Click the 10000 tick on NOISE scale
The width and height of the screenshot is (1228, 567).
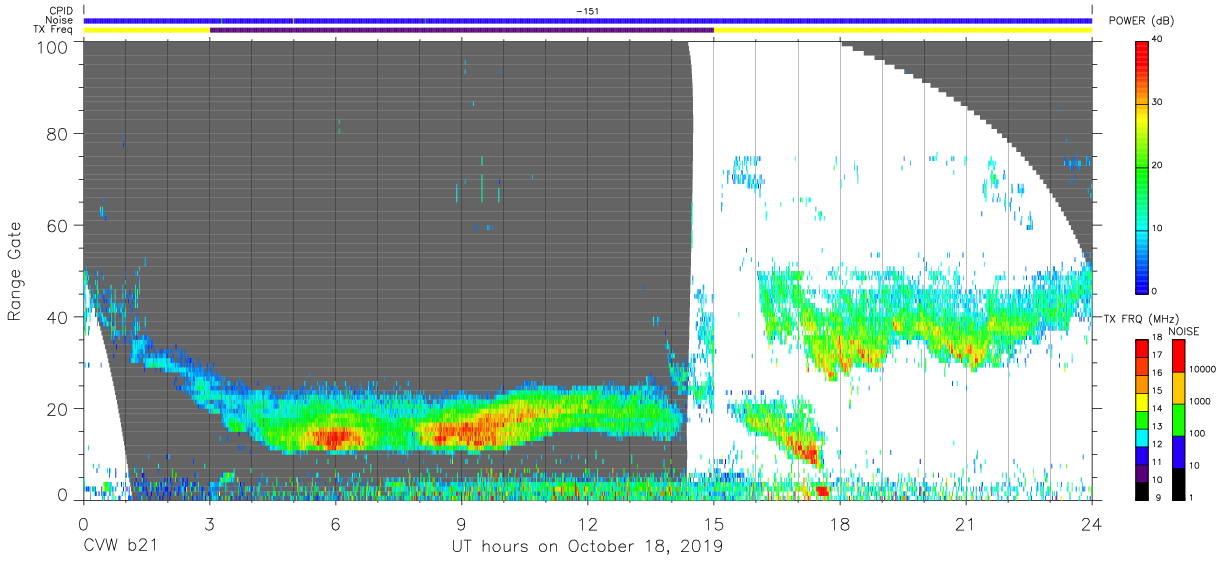coord(1201,369)
